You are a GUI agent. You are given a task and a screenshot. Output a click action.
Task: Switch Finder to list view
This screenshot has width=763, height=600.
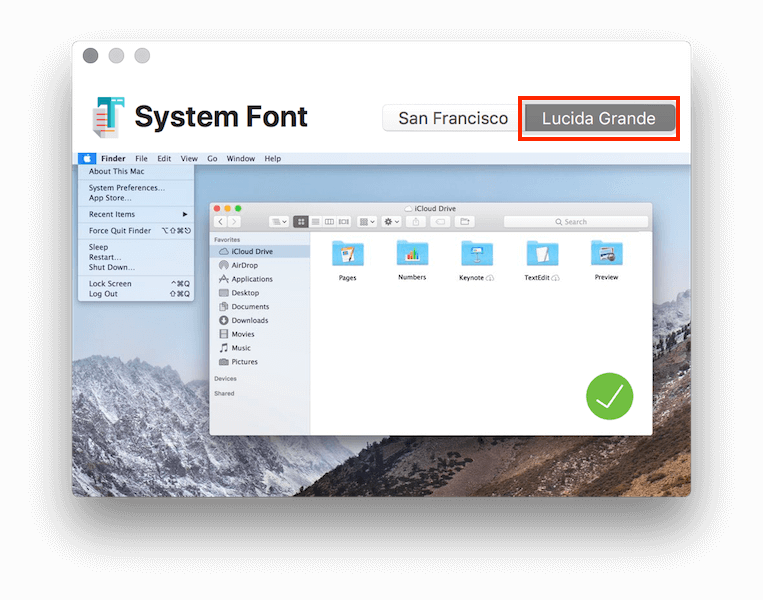tap(315, 222)
